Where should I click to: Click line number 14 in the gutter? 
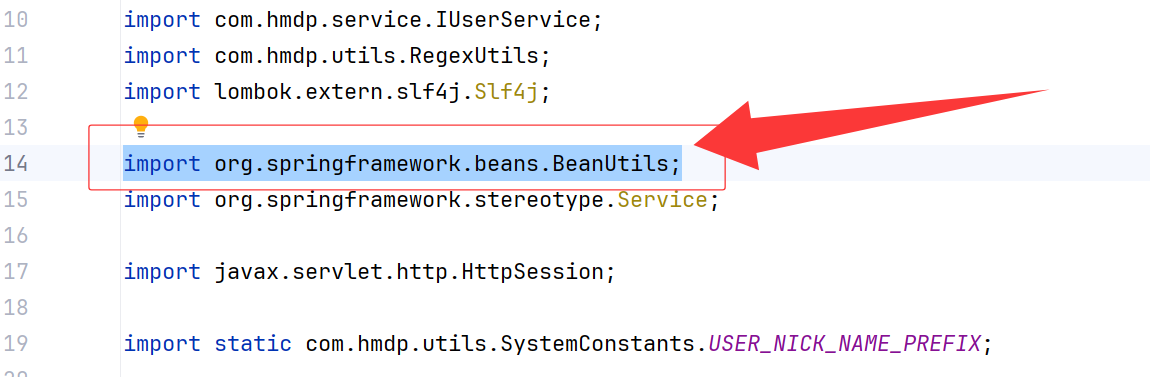pyautogui.click(x=15, y=164)
